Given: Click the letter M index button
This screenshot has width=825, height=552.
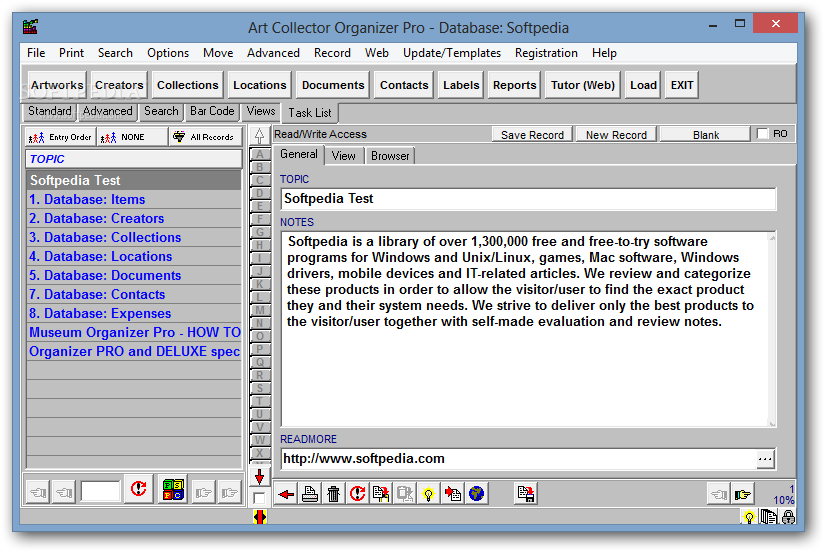Looking at the screenshot, I should pos(260,310).
